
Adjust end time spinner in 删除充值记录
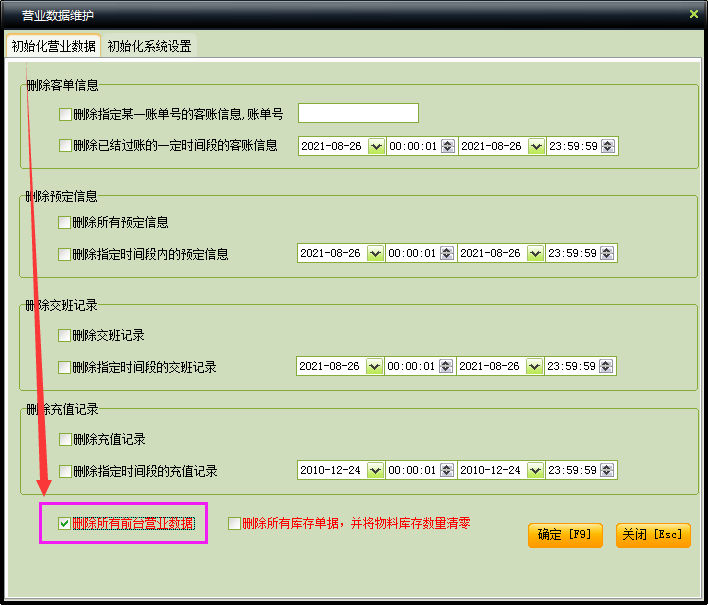(x=608, y=470)
